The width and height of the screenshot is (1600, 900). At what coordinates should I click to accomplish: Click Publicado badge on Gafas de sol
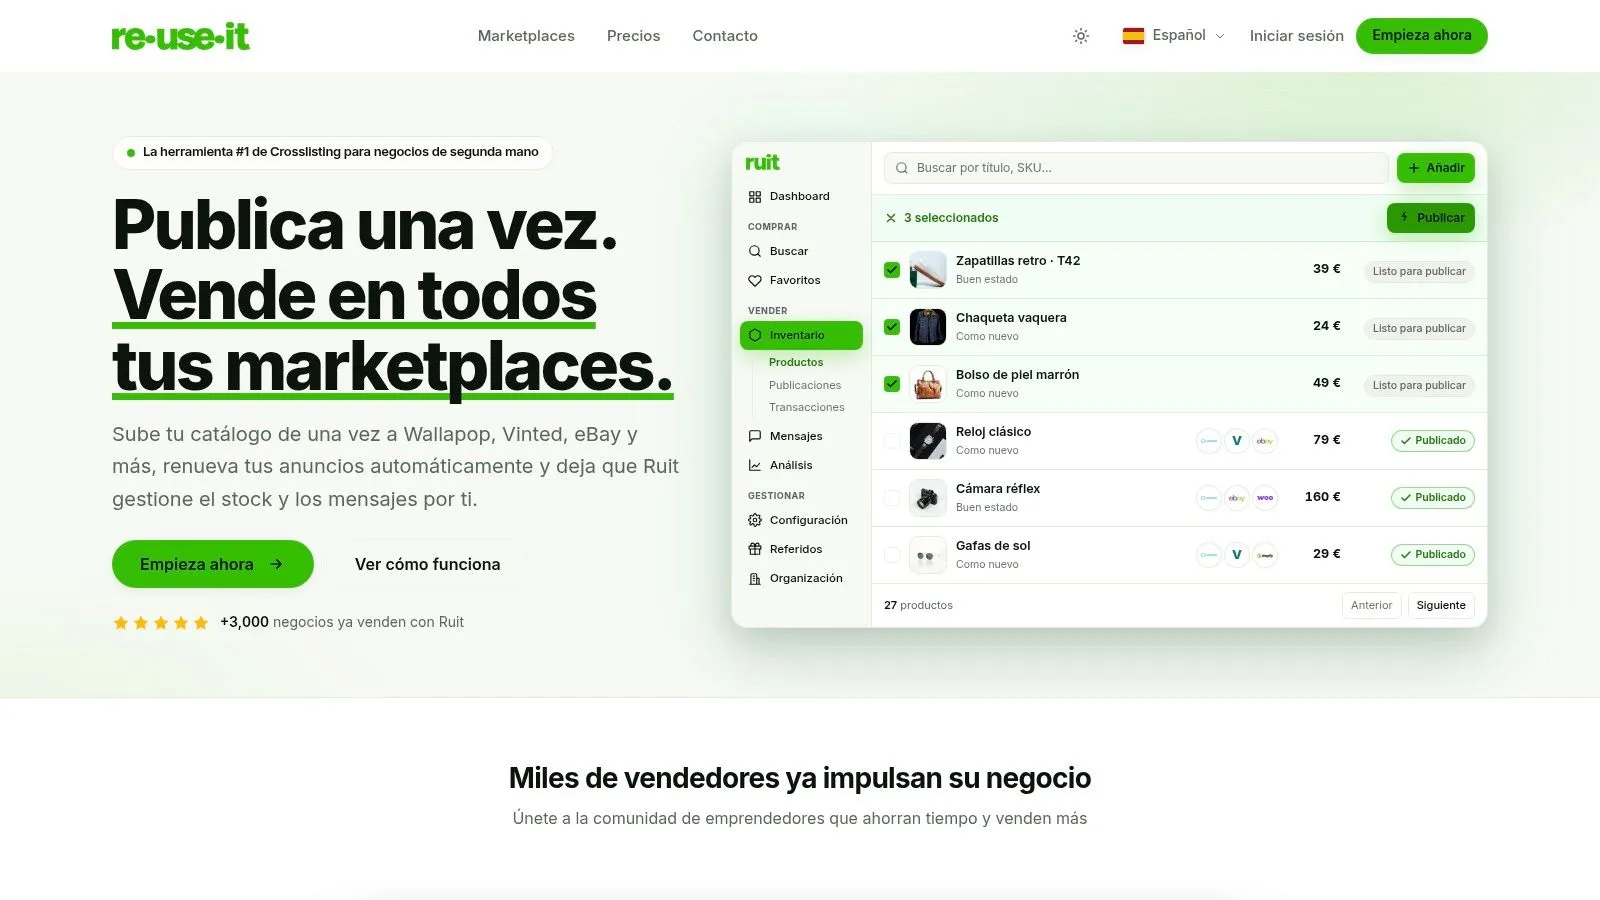pyautogui.click(x=1432, y=555)
